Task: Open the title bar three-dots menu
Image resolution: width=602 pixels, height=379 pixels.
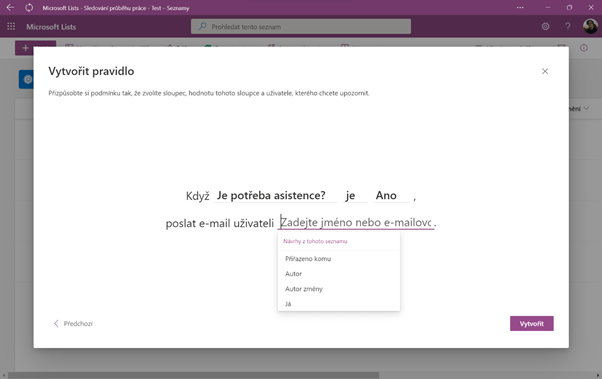Action: [x=520, y=7]
